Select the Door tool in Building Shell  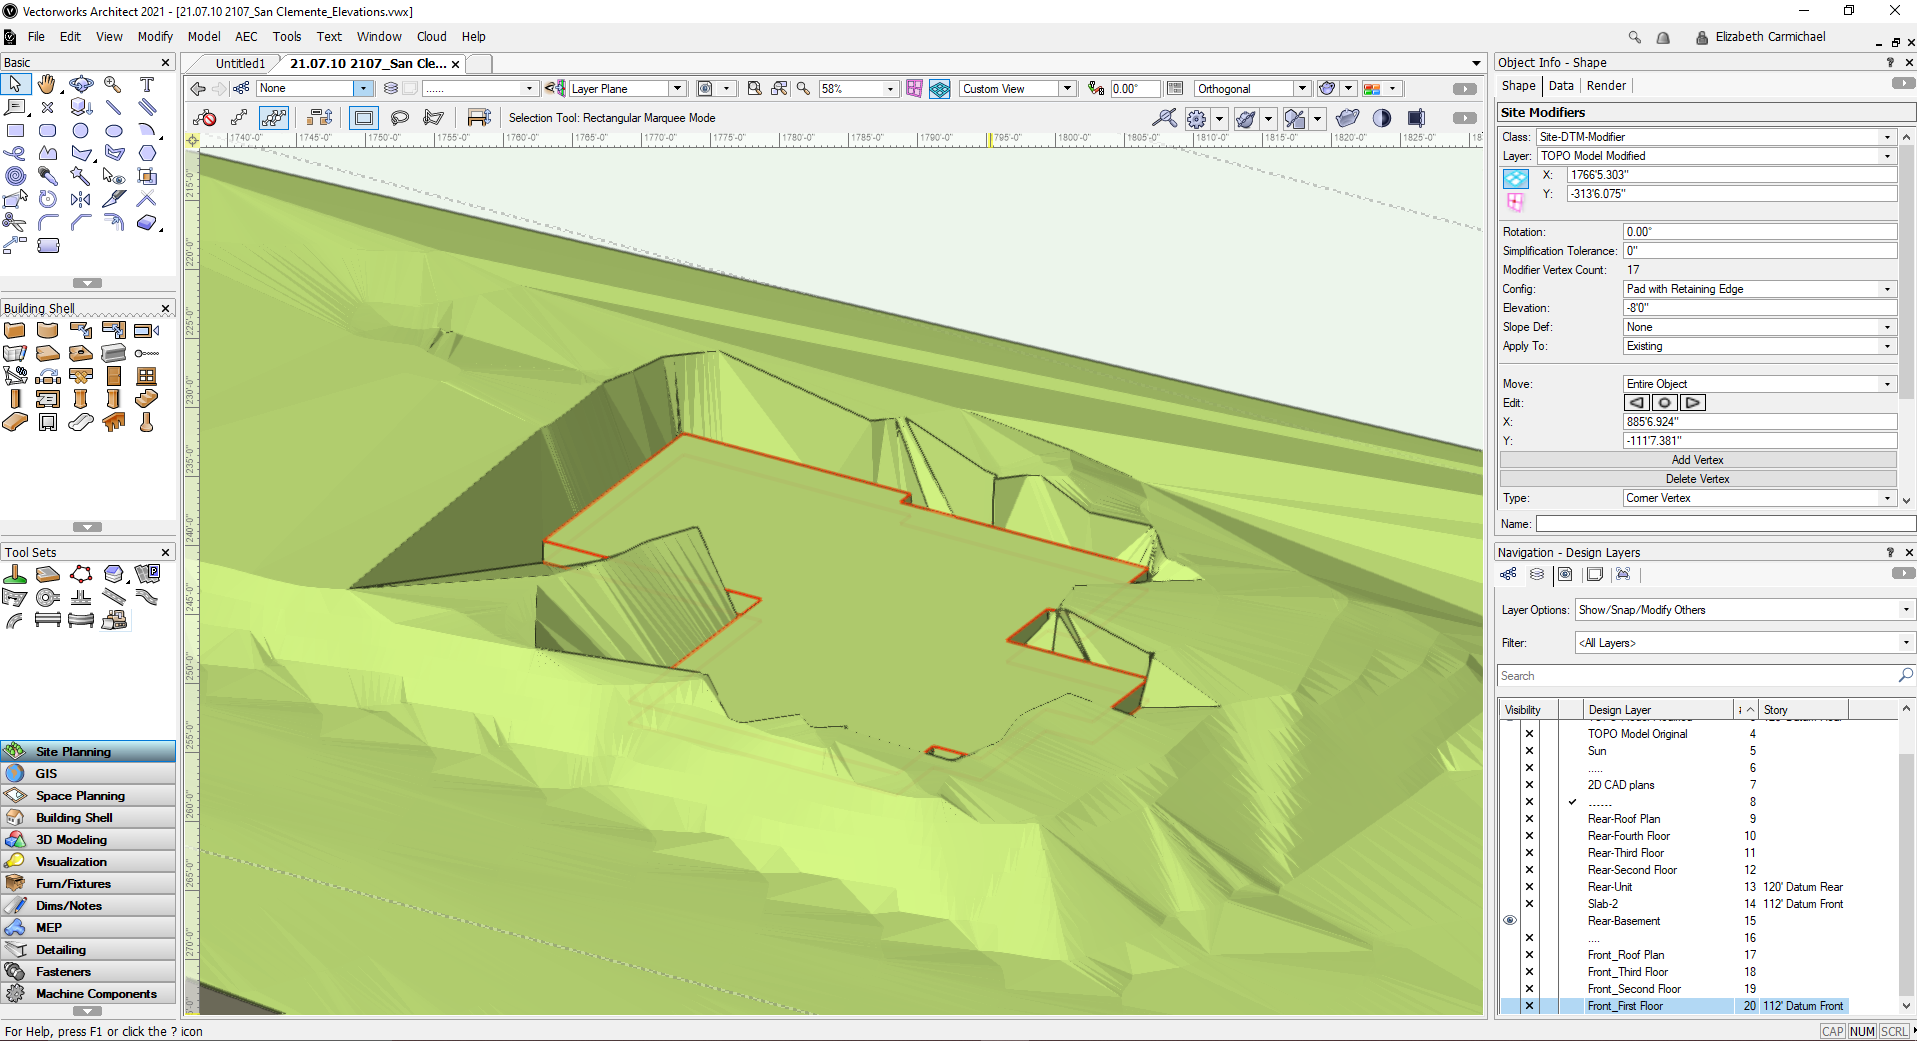(x=114, y=376)
